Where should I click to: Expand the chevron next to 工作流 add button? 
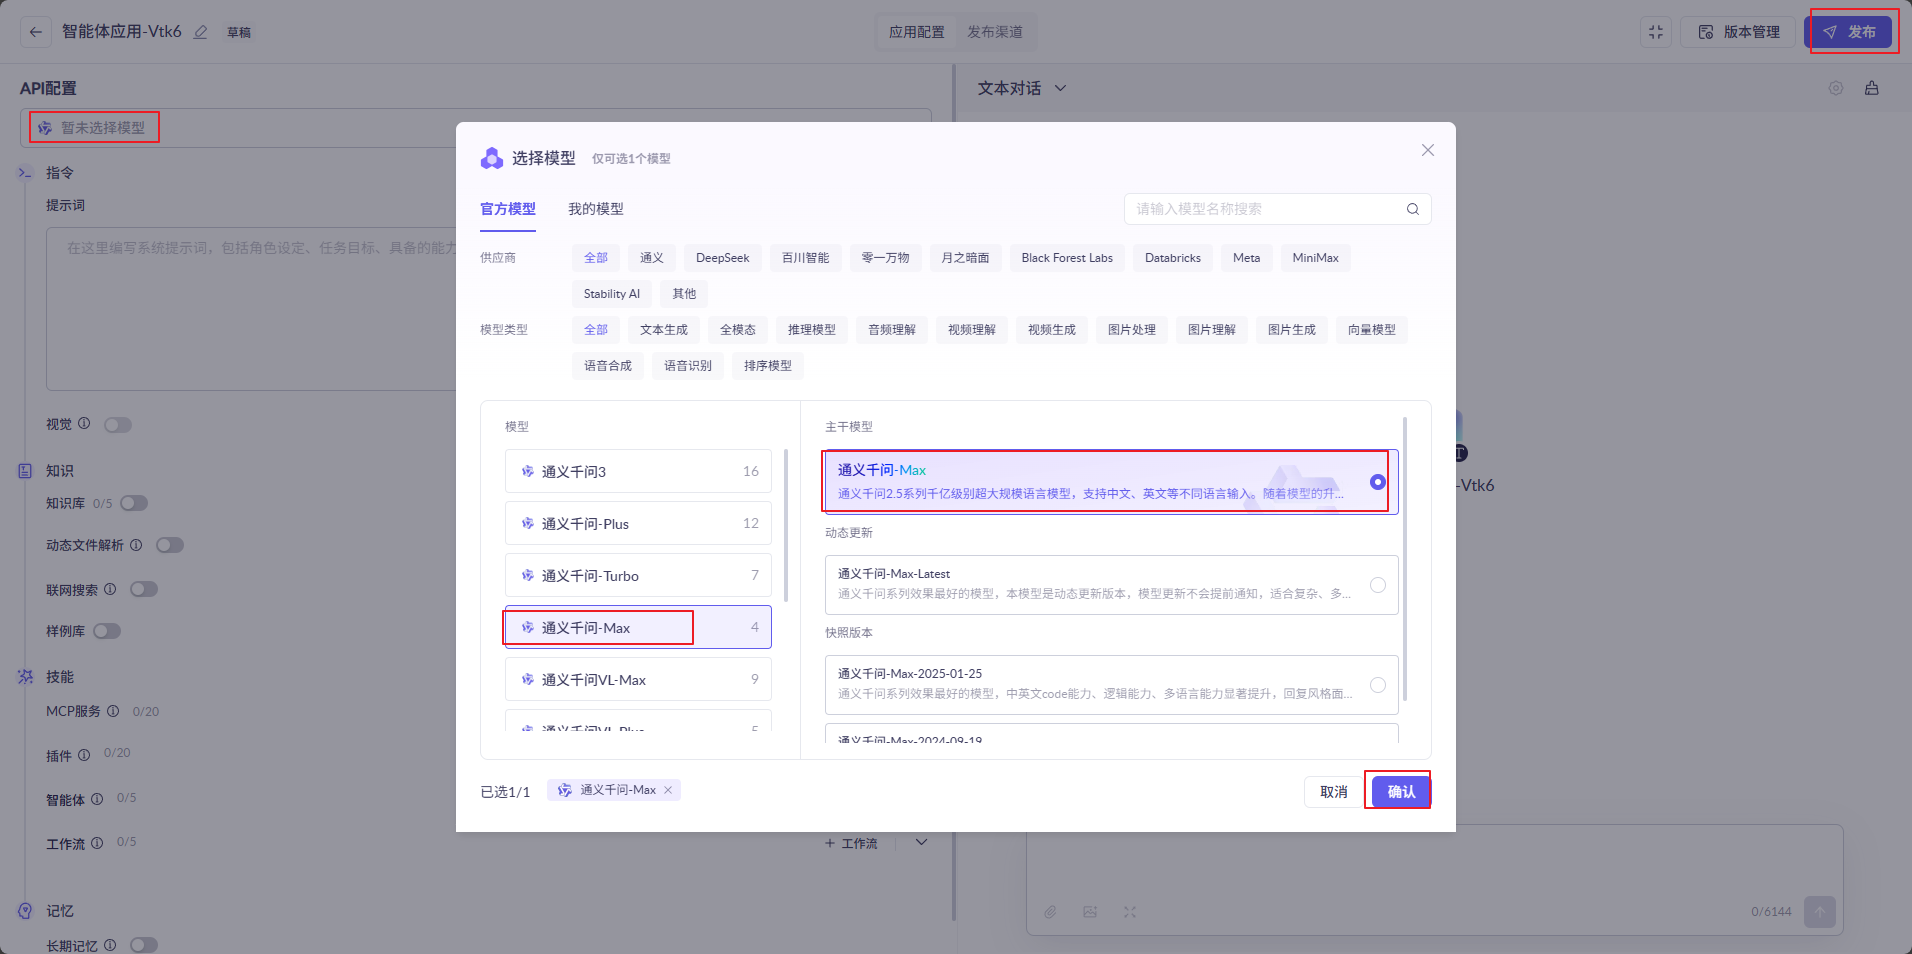922,842
